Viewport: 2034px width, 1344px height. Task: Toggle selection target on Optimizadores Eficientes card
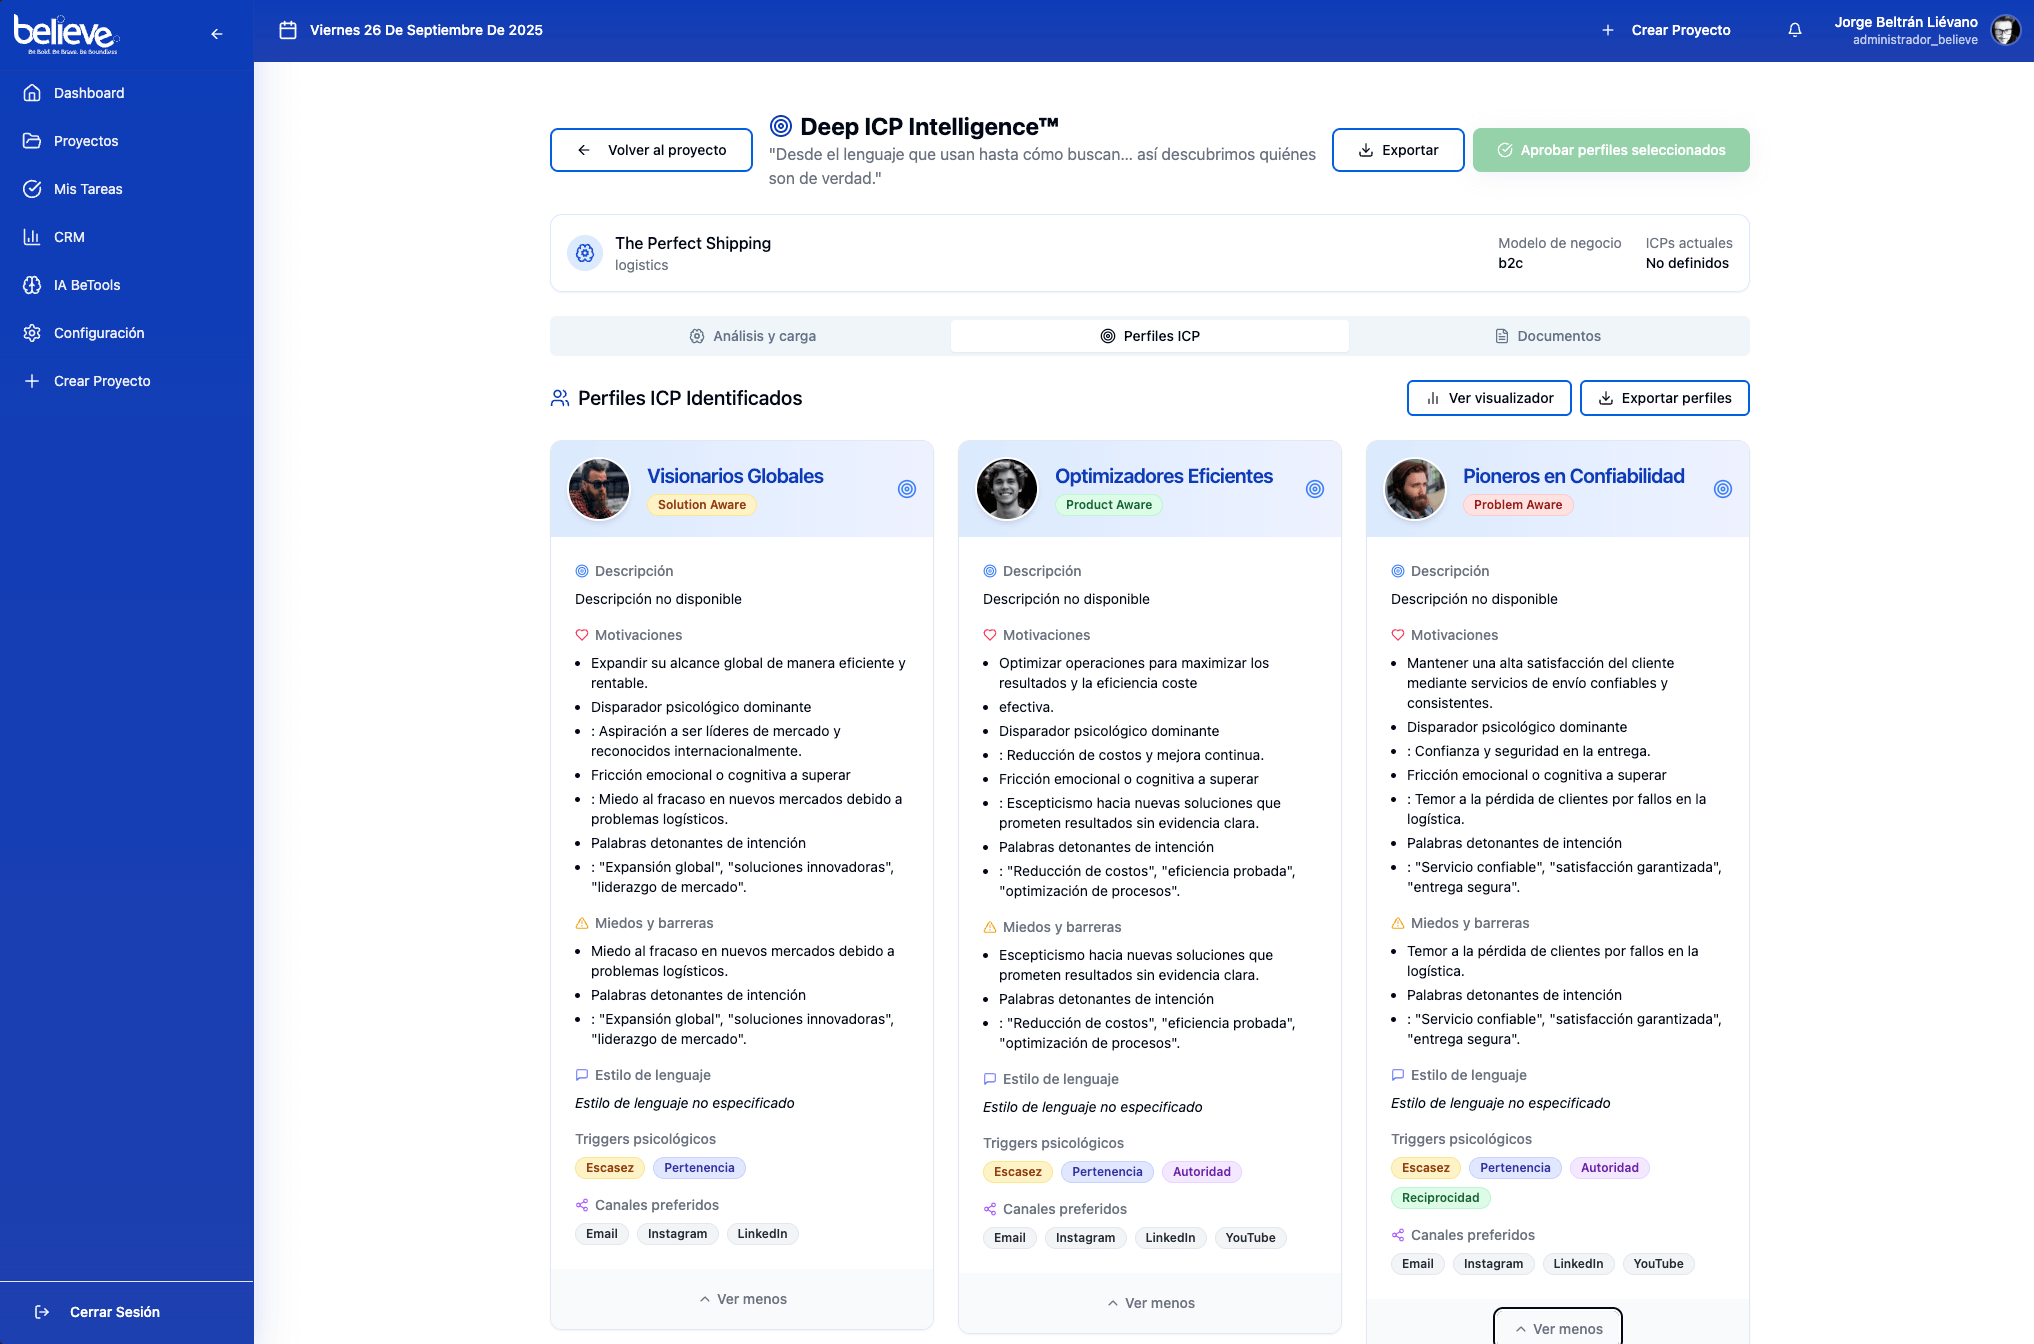pyautogui.click(x=1315, y=489)
